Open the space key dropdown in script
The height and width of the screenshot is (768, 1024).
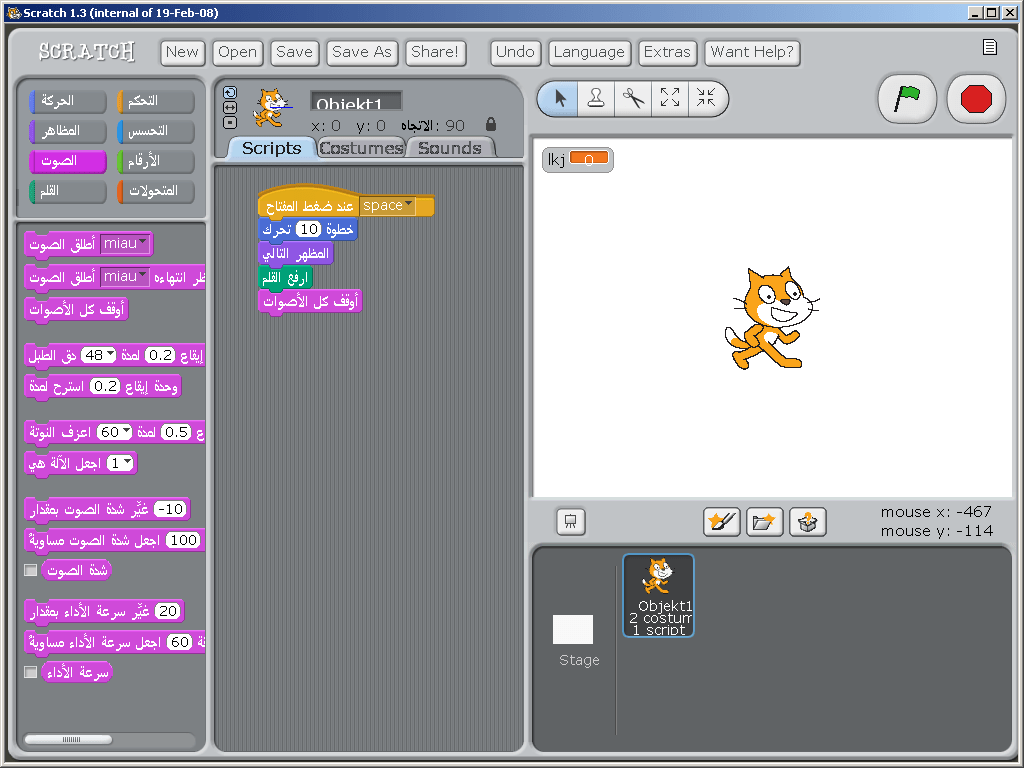pos(408,206)
